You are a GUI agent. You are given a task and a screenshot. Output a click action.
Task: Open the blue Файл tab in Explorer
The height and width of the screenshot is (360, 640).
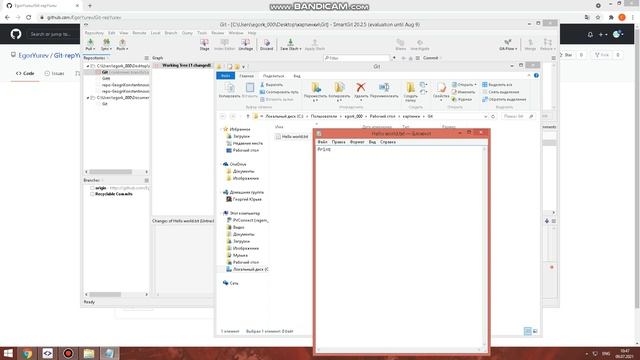pyautogui.click(x=225, y=76)
